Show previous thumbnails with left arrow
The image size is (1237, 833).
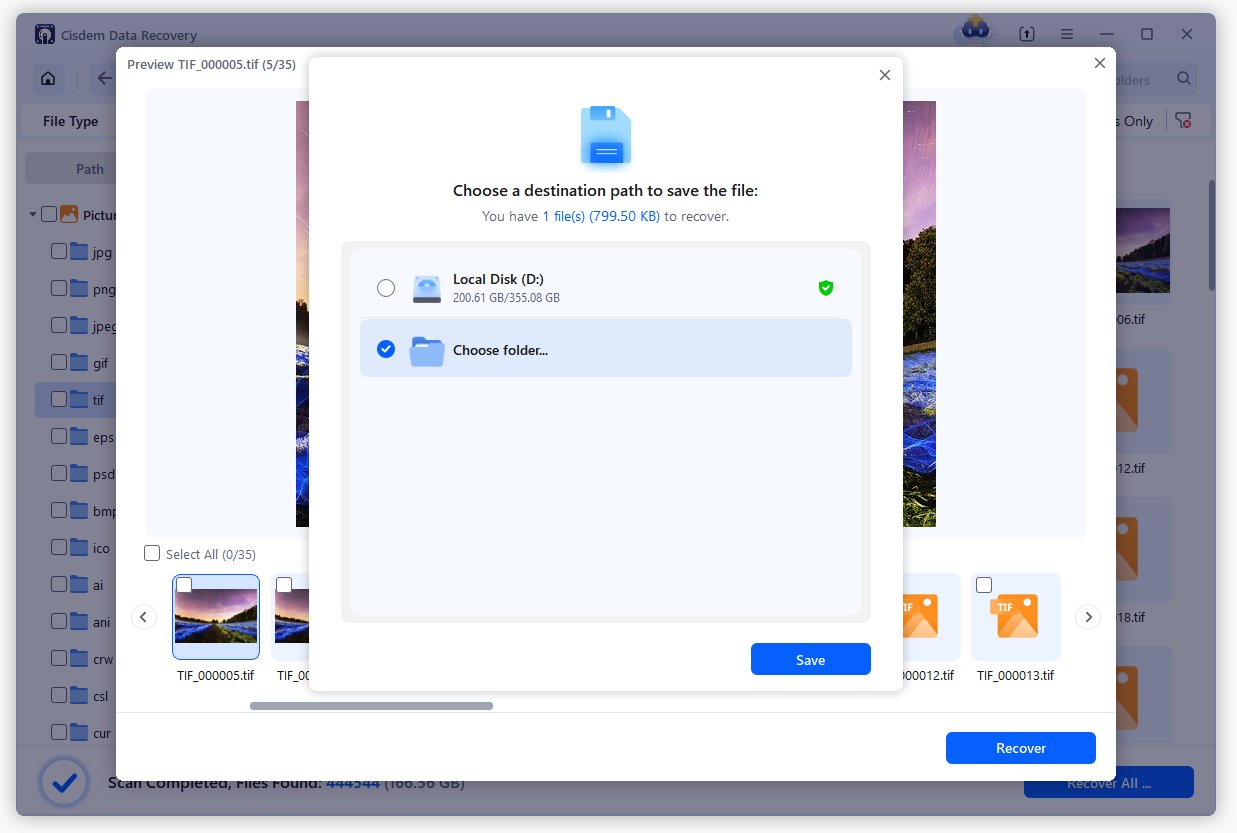[x=144, y=617]
